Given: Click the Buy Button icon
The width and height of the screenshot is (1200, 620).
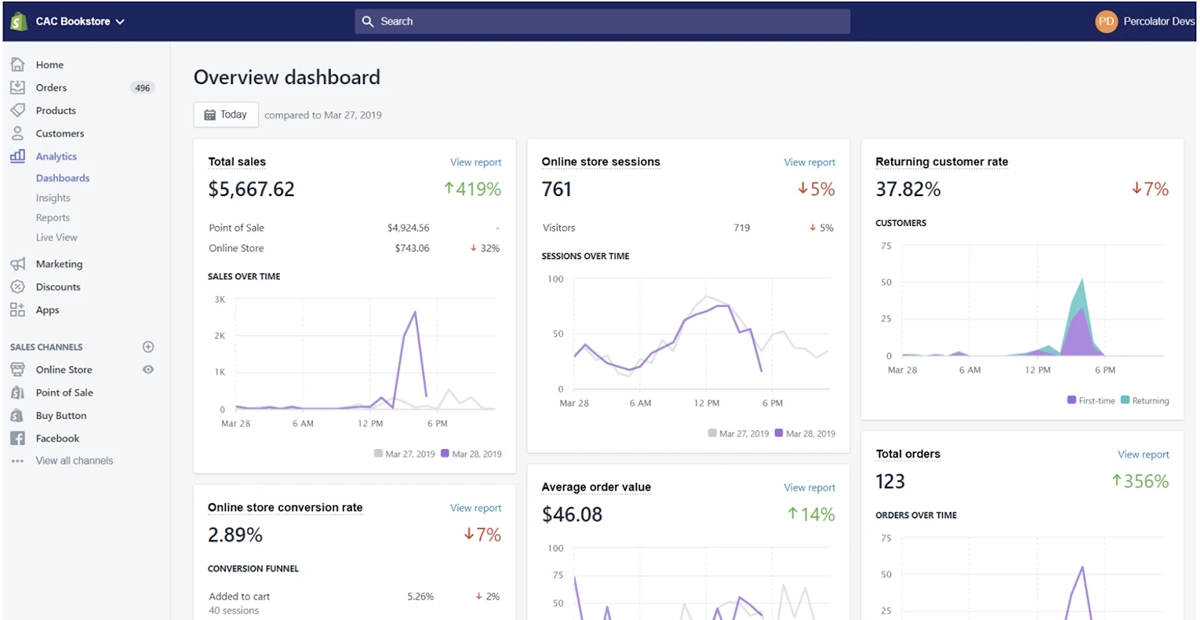Looking at the screenshot, I should point(17,416).
